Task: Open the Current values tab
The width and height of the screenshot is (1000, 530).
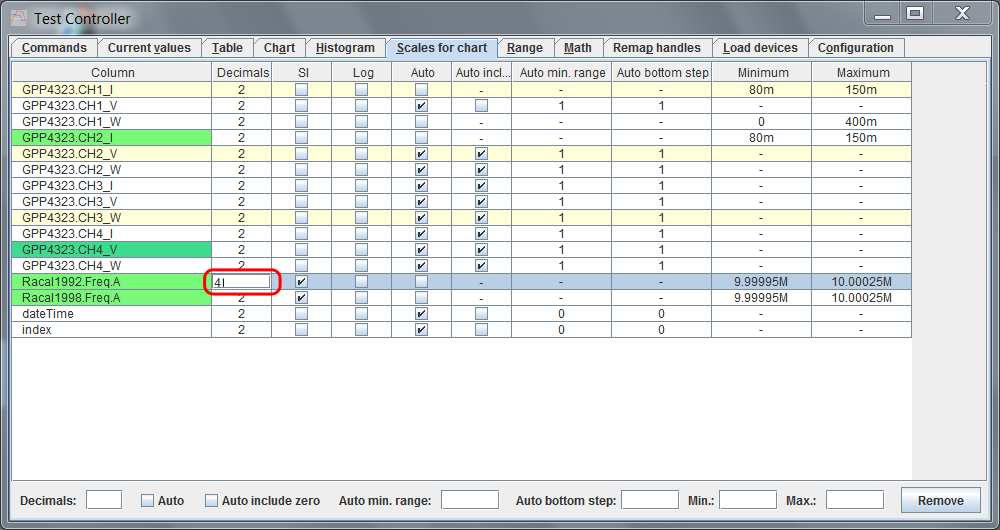Action: [149, 48]
